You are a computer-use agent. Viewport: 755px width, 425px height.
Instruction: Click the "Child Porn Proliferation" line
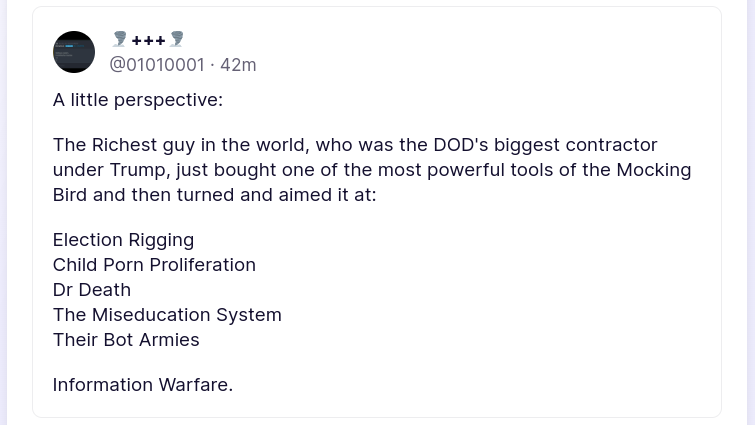point(154,265)
